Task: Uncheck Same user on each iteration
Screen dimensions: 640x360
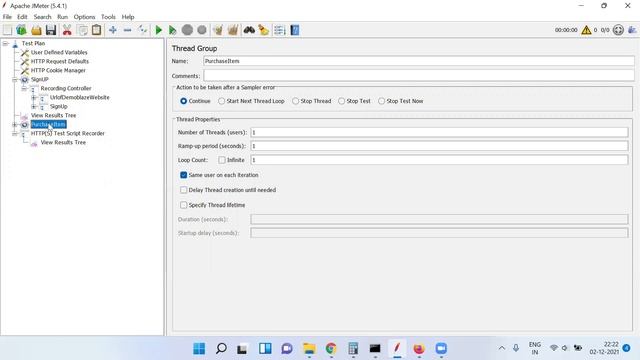Action: 184,175
